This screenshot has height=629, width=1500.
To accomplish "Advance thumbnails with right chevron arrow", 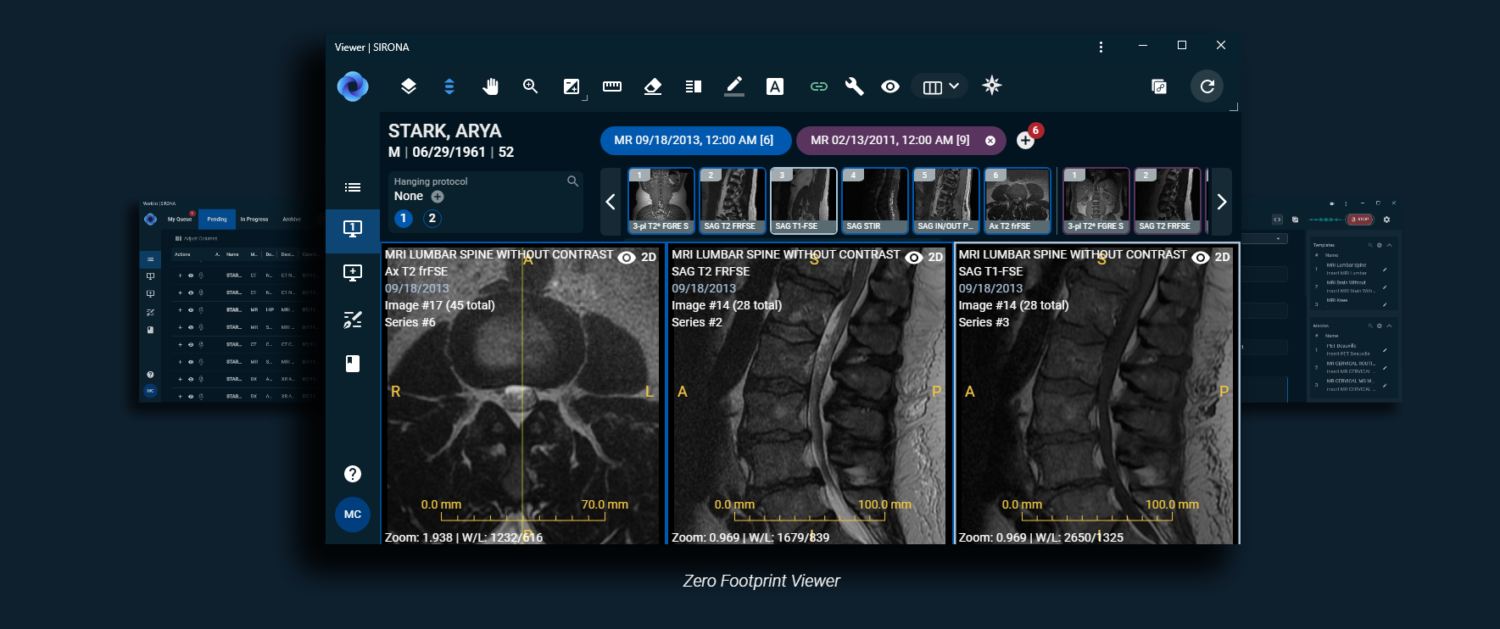I will 1221,202.
